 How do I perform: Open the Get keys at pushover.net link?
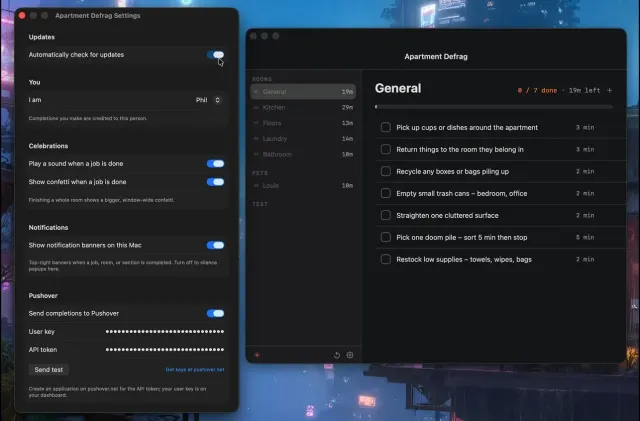point(195,370)
